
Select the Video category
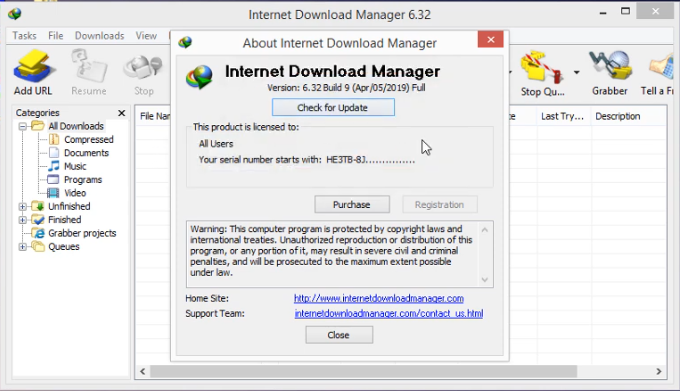(x=75, y=193)
